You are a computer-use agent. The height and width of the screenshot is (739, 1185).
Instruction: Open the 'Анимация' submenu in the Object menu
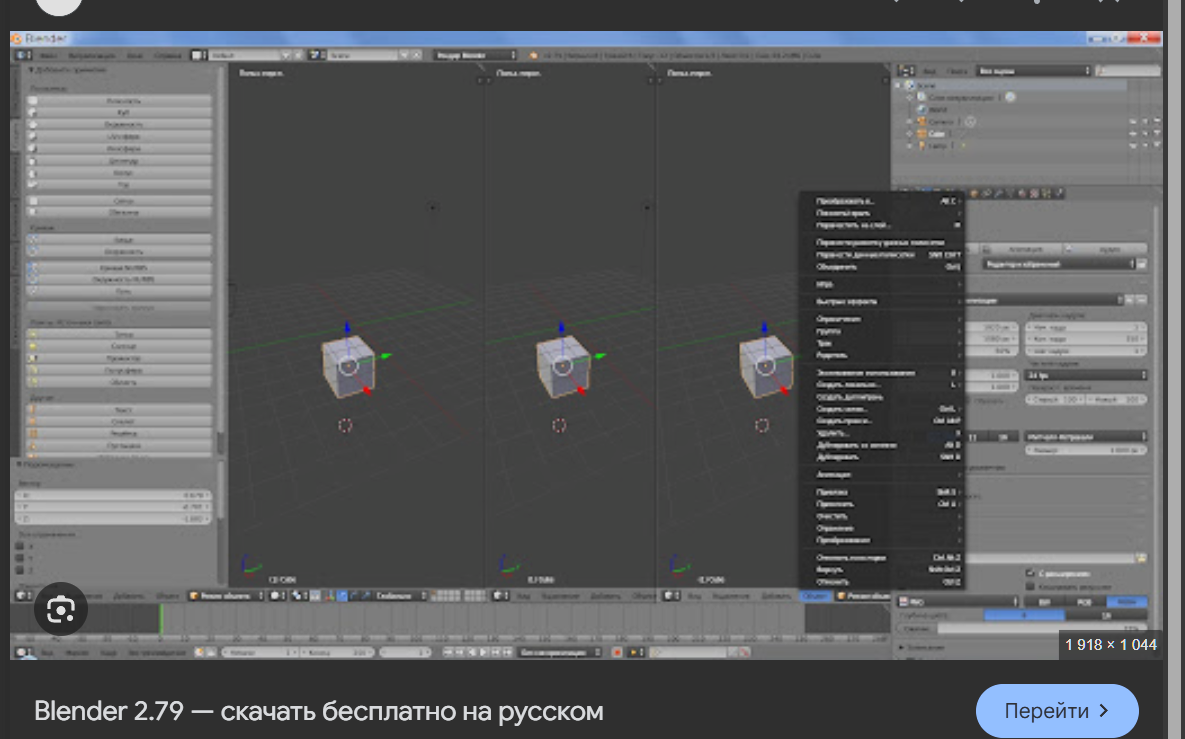pos(882,475)
